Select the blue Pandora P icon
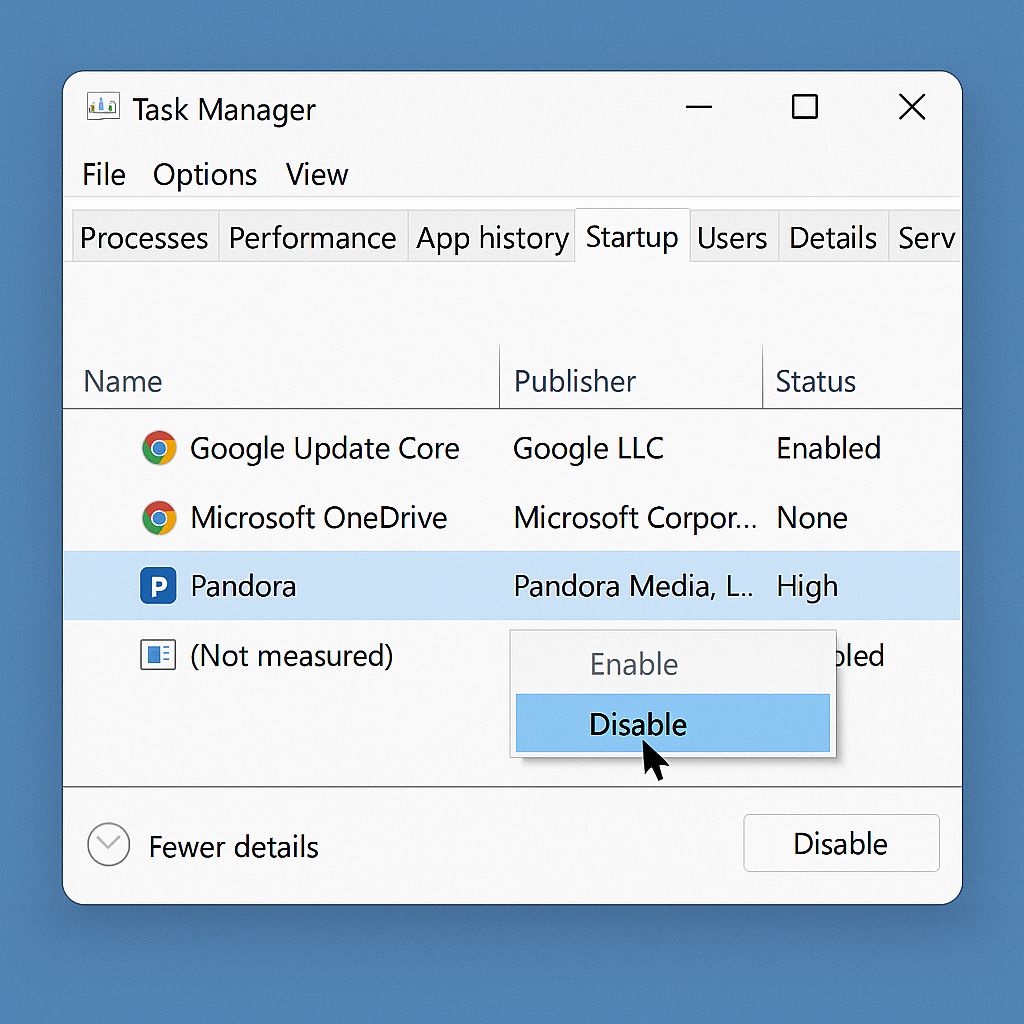Screen dimensions: 1024x1024 (x=158, y=585)
